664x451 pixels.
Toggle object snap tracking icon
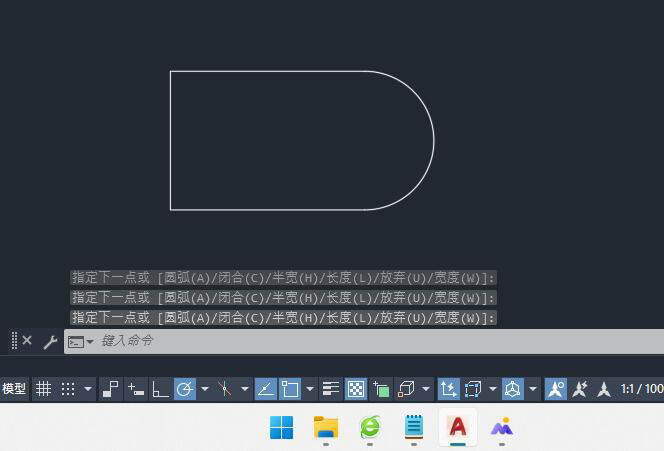pos(266,389)
